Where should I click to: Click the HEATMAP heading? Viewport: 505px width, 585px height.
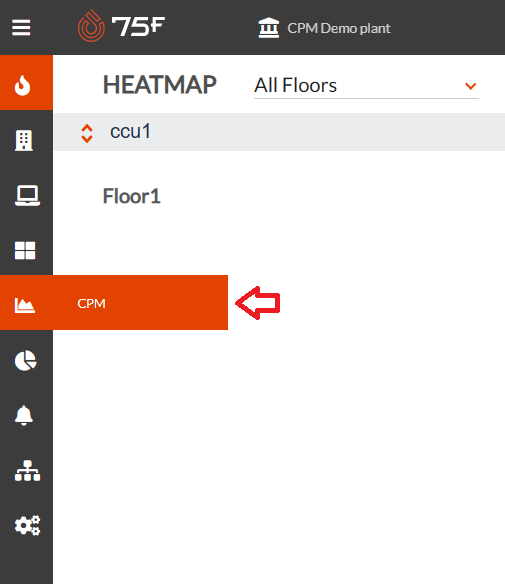coord(160,85)
